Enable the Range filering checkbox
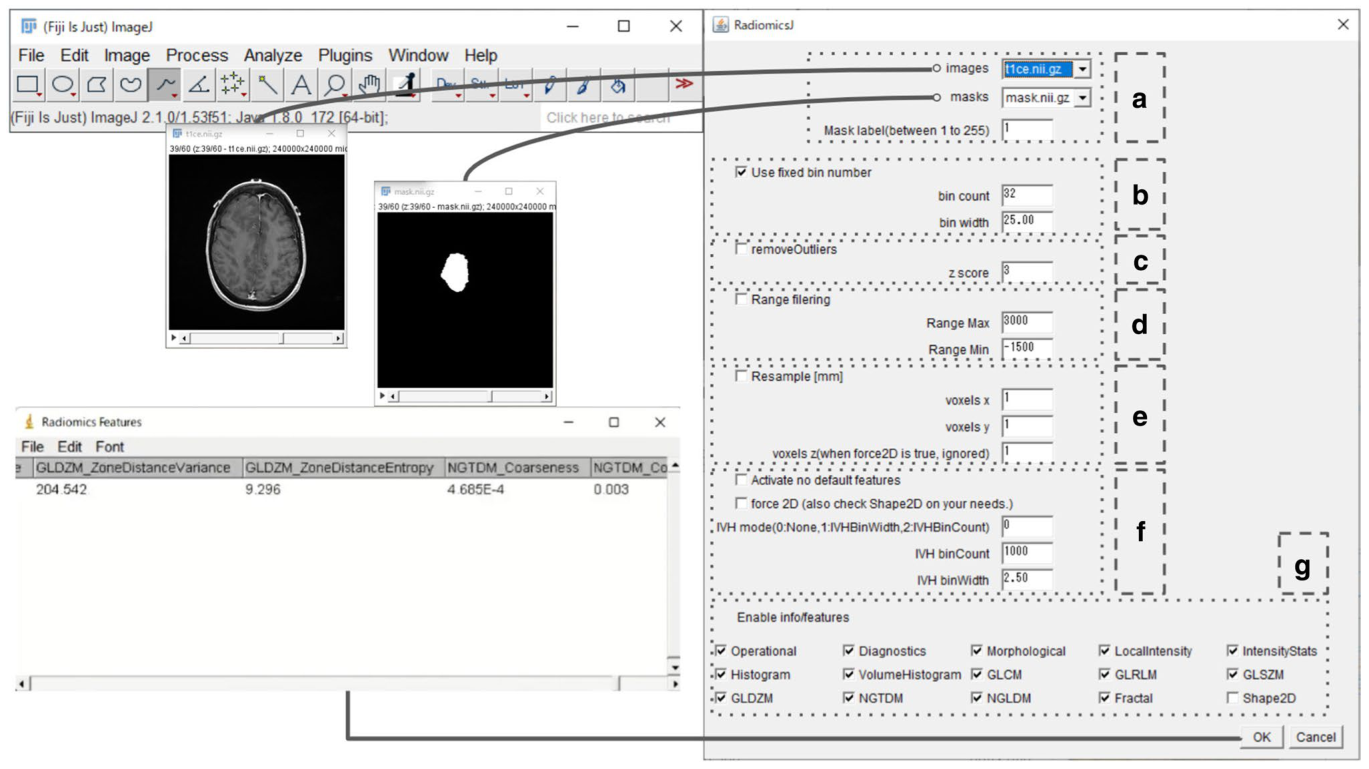This screenshot has height=769, width=1369. point(741,299)
